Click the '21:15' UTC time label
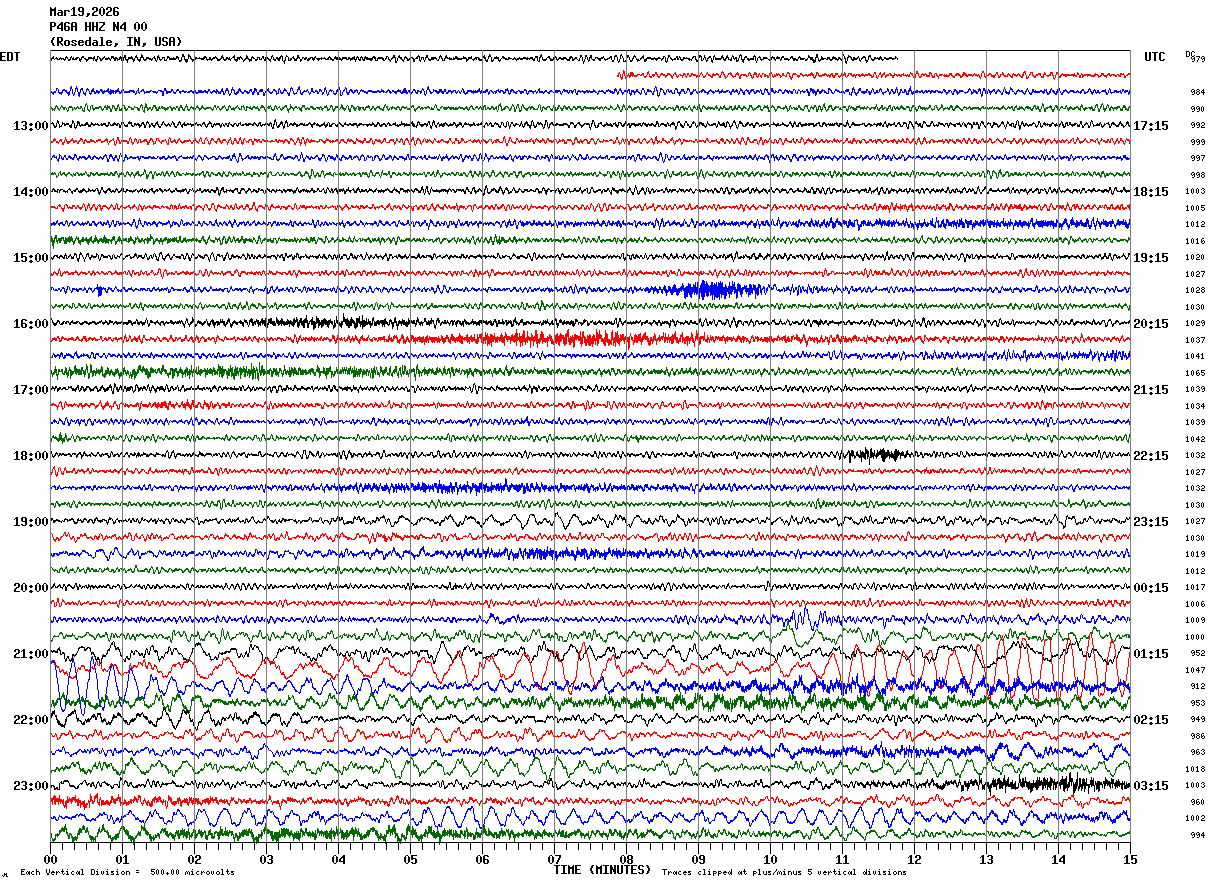This screenshot has width=1210, height=886. 1151,390
